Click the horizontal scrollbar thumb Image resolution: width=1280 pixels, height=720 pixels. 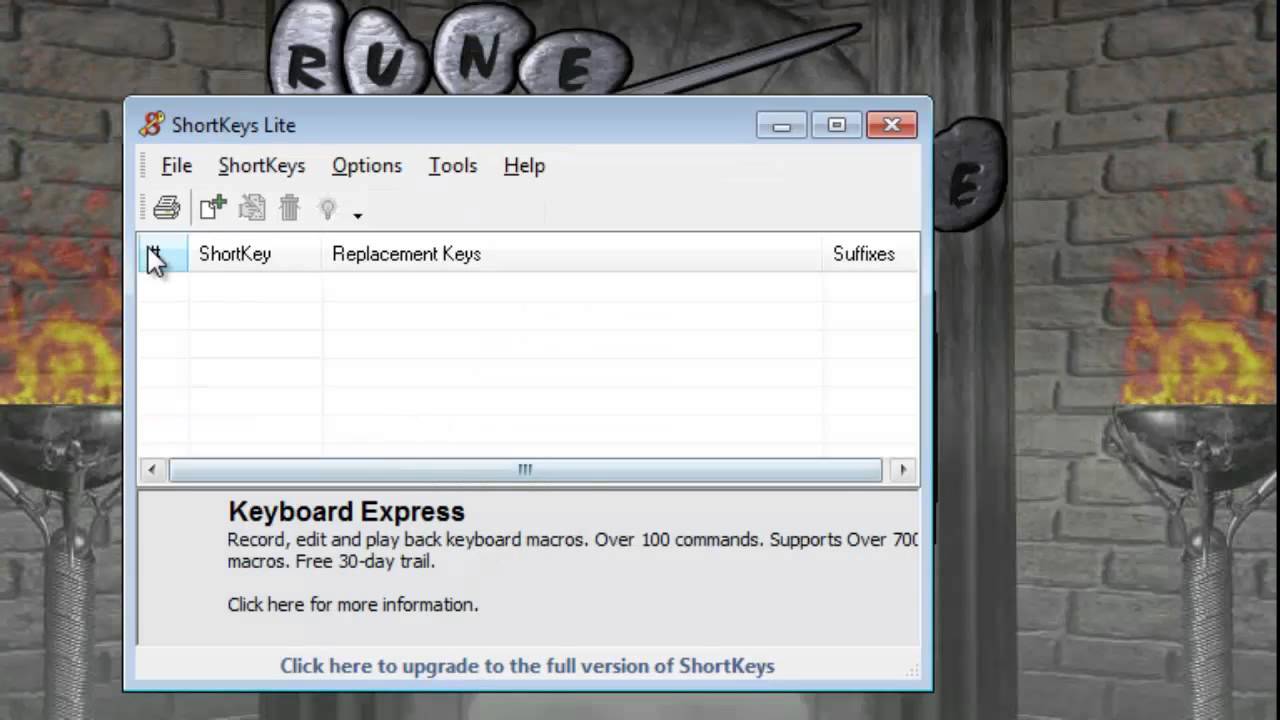click(x=525, y=469)
